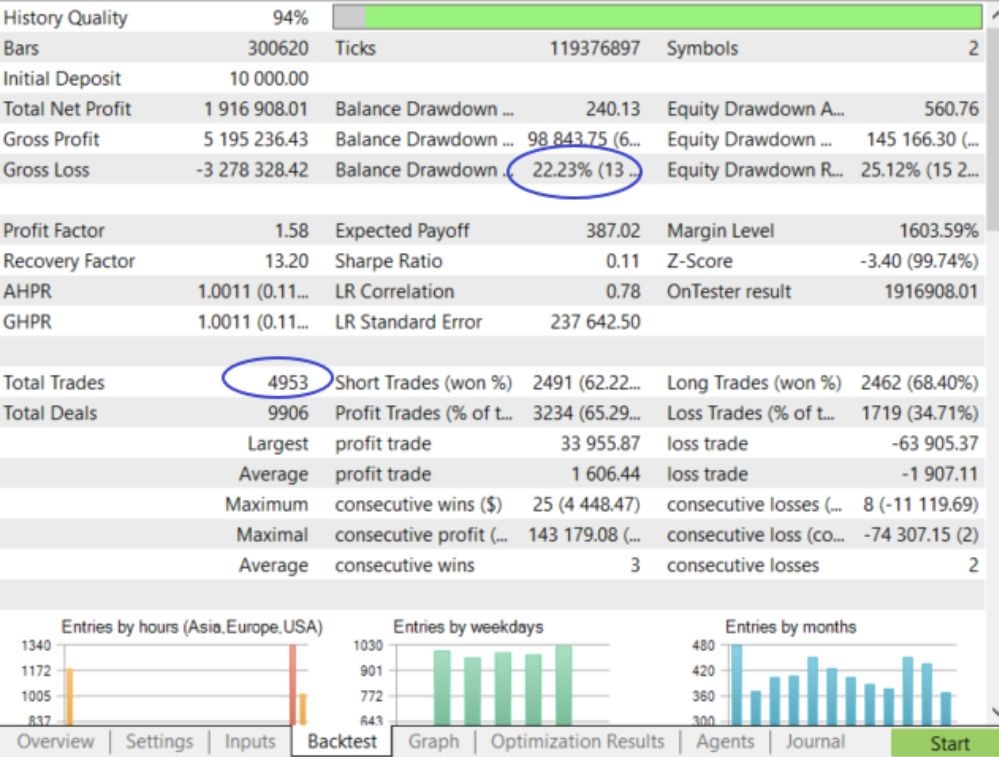Click the Profit Factor value 1.58
Viewport: 999px width, 757px height.
tap(292, 231)
